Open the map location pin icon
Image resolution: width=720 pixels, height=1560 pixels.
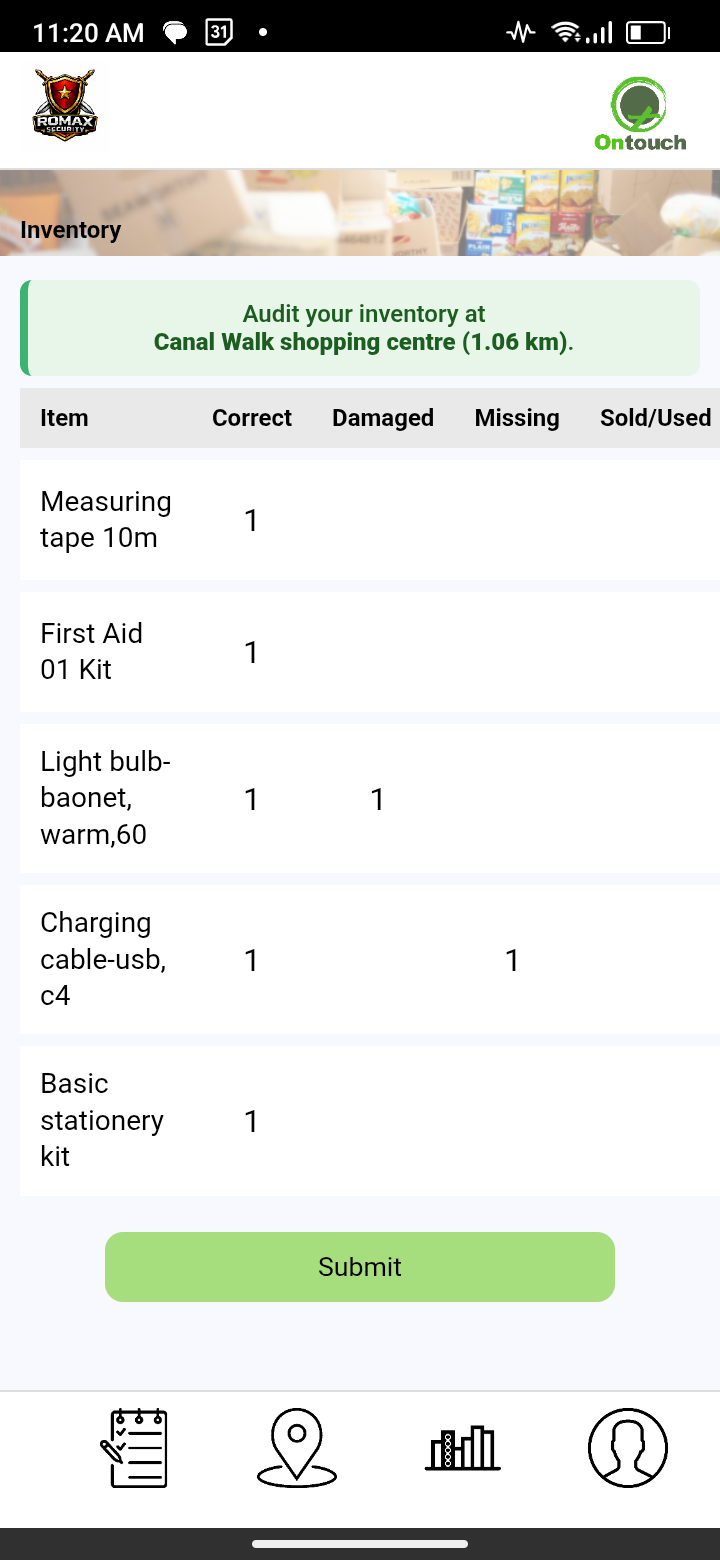(x=296, y=1447)
